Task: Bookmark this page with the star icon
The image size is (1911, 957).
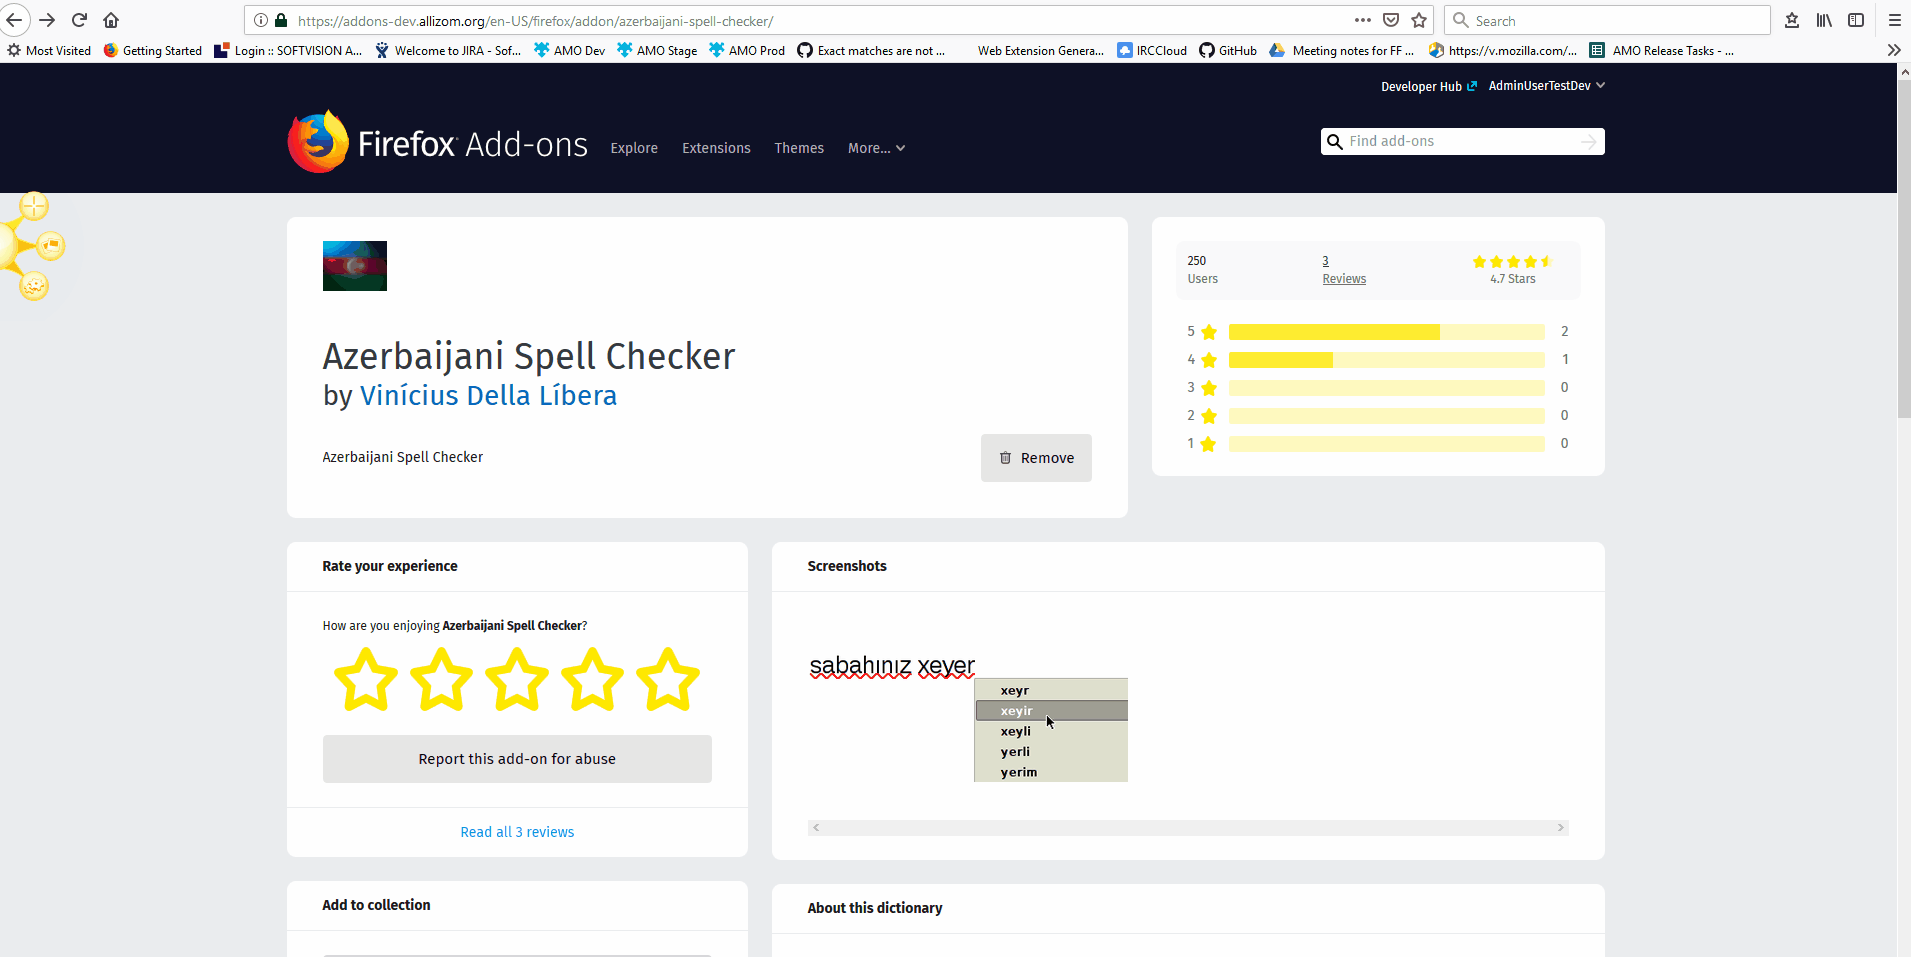Action: [x=1419, y=20]
